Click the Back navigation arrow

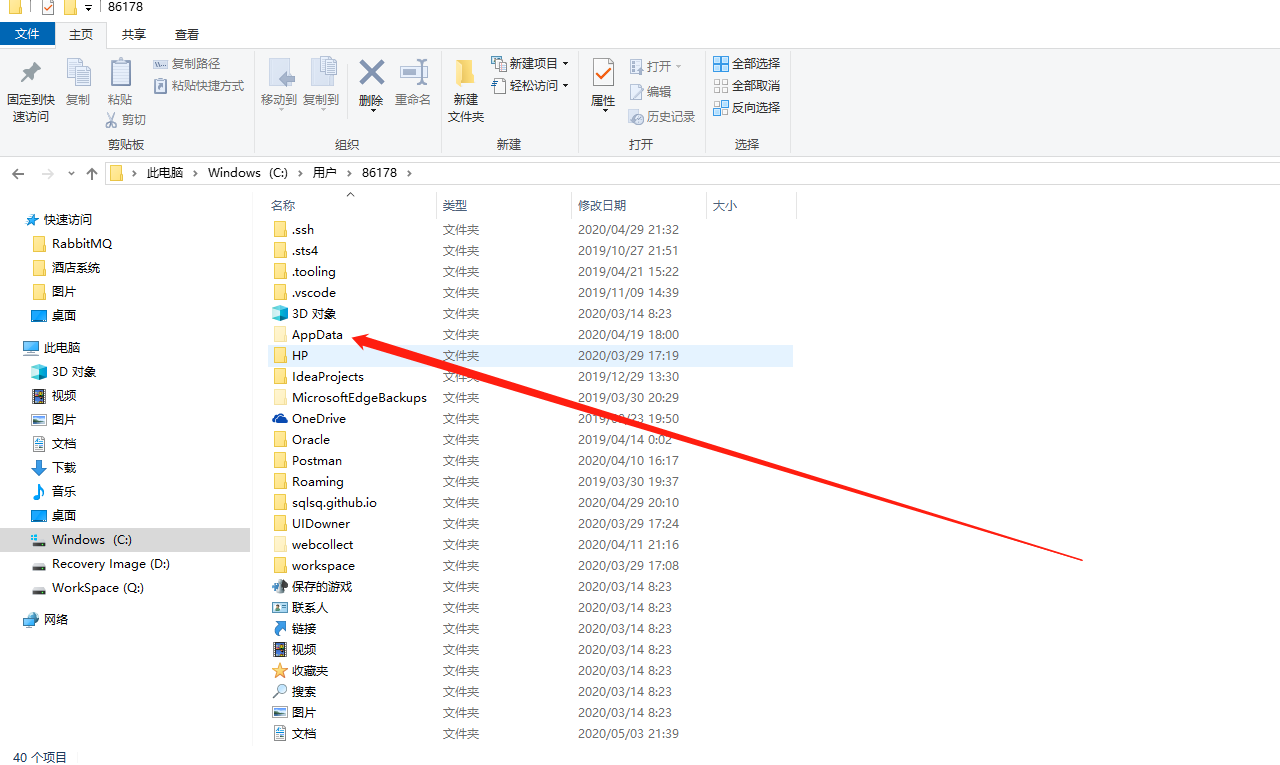18,173
